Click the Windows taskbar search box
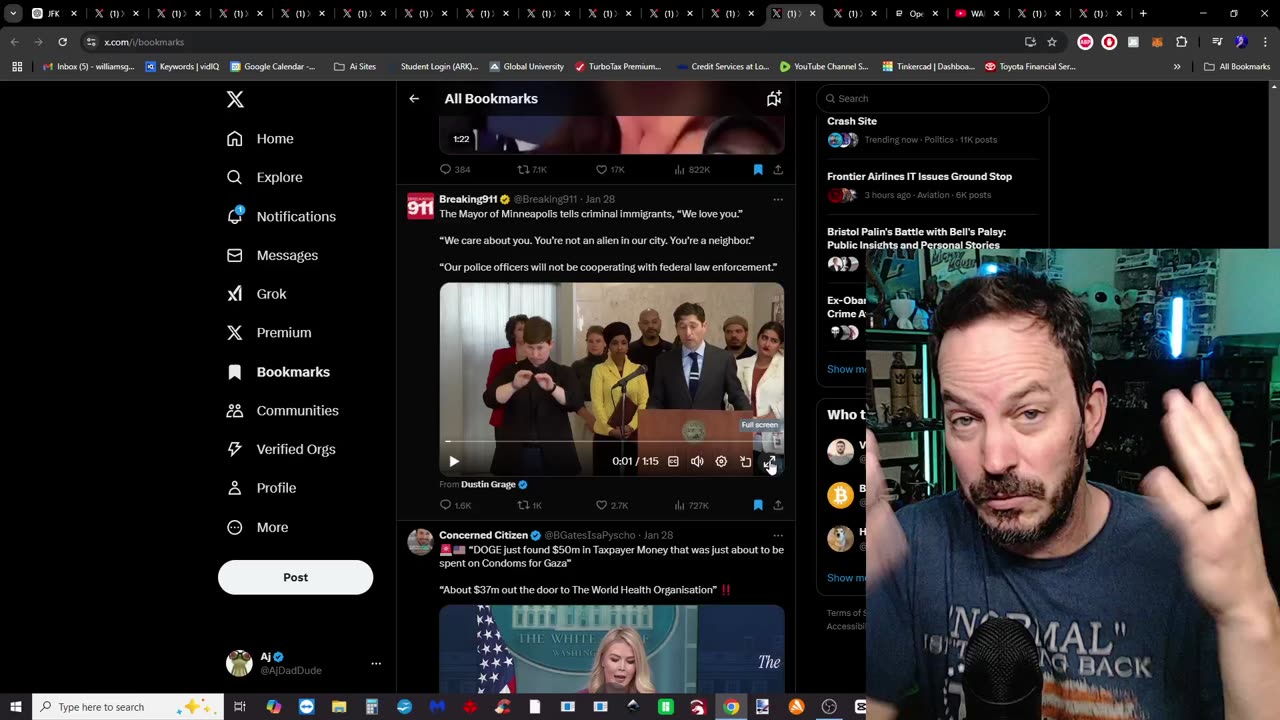This screenshot has width=1280, height=720. (128, 707)
